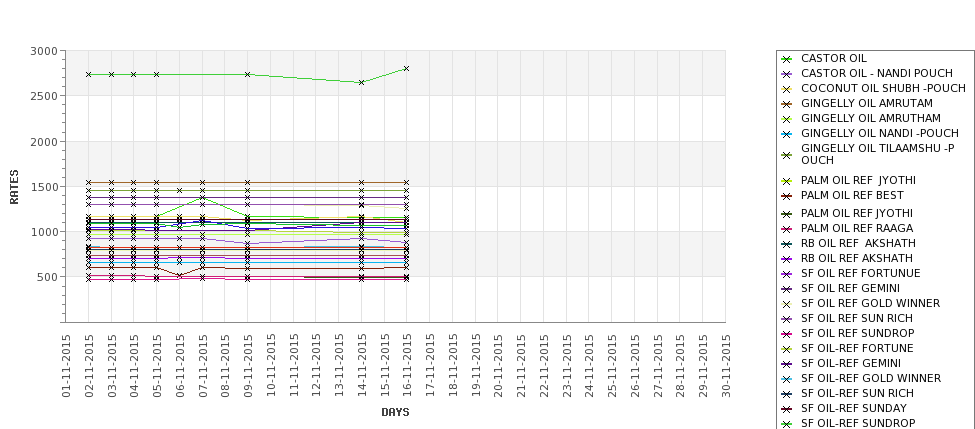Click the castor oil data point on 14-11-2015
This screenshot has width=975, height=429.
point(361,82)
